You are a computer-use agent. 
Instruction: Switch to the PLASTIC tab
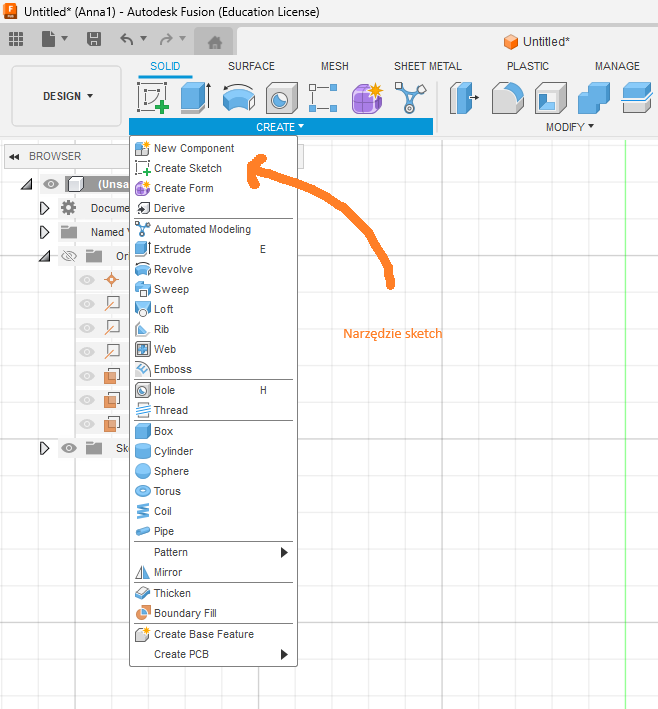click(528, 66)
